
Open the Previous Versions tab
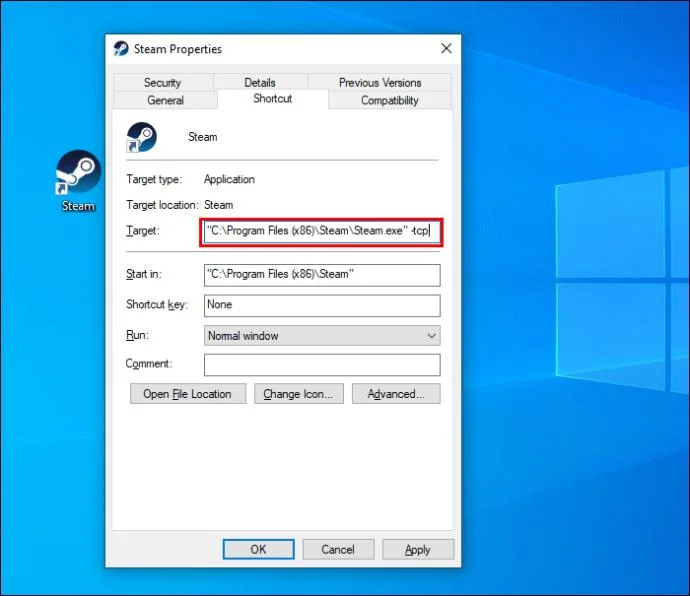380,82
